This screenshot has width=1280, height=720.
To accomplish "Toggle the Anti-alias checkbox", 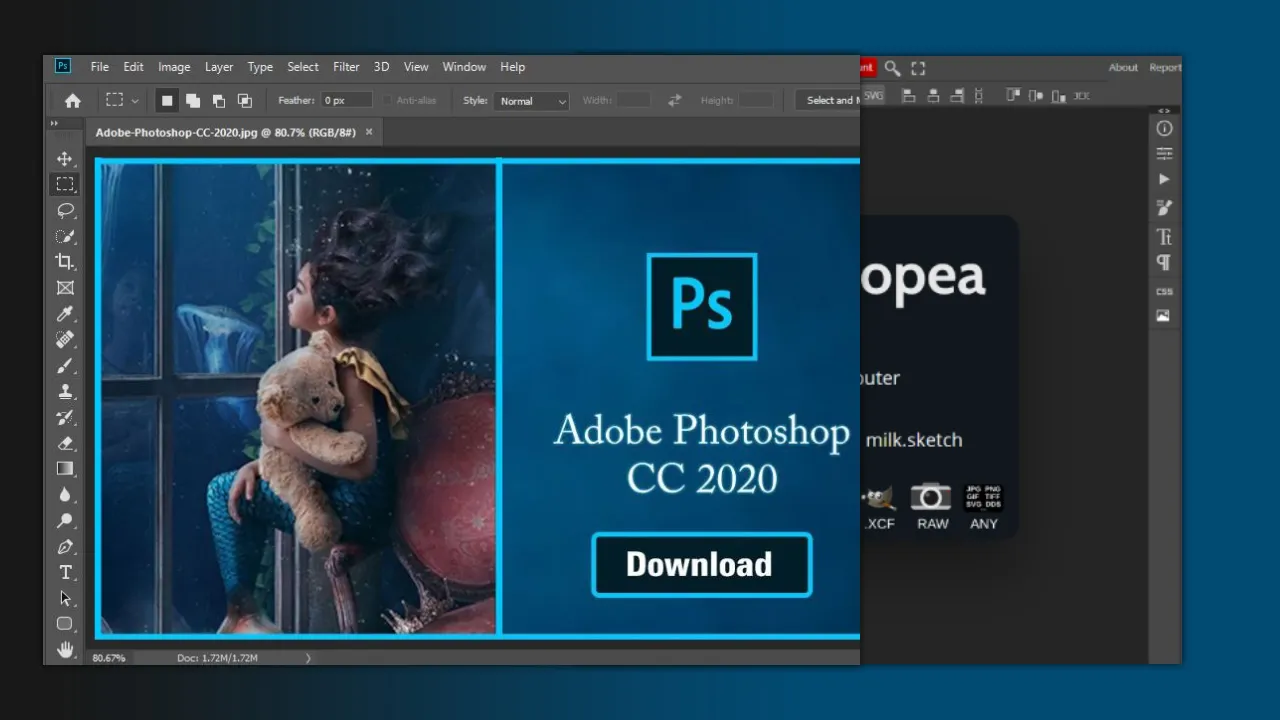I will [388, 101].
